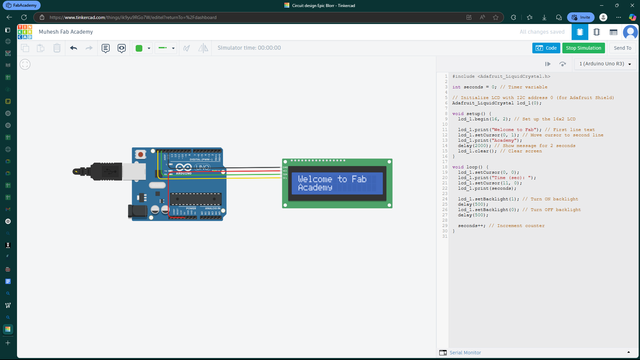Select the USB cable connector

(109, 171)
